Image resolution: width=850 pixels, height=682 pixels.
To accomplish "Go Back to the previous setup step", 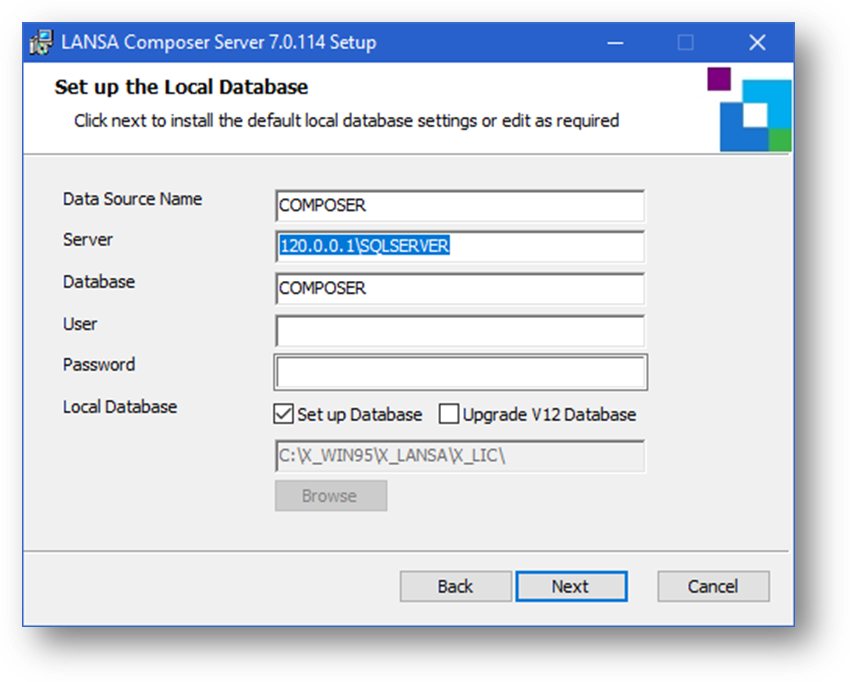I will [455, 586].
